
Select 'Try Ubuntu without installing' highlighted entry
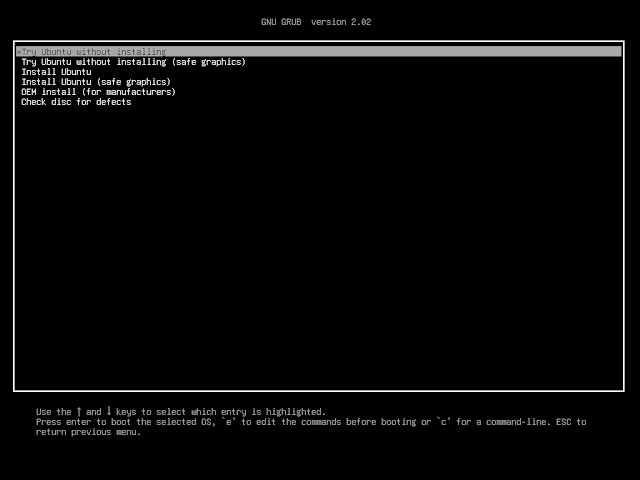(x=319, y=52)
